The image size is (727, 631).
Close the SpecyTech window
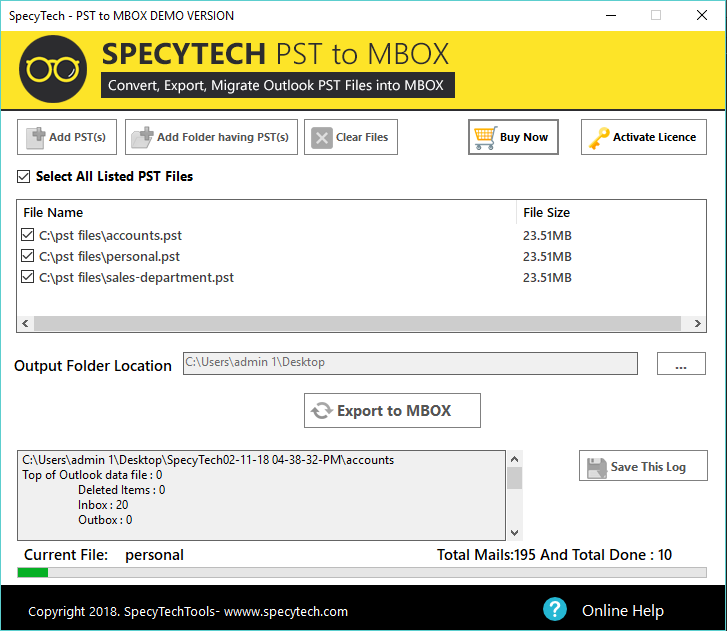(x=702, y=15)
